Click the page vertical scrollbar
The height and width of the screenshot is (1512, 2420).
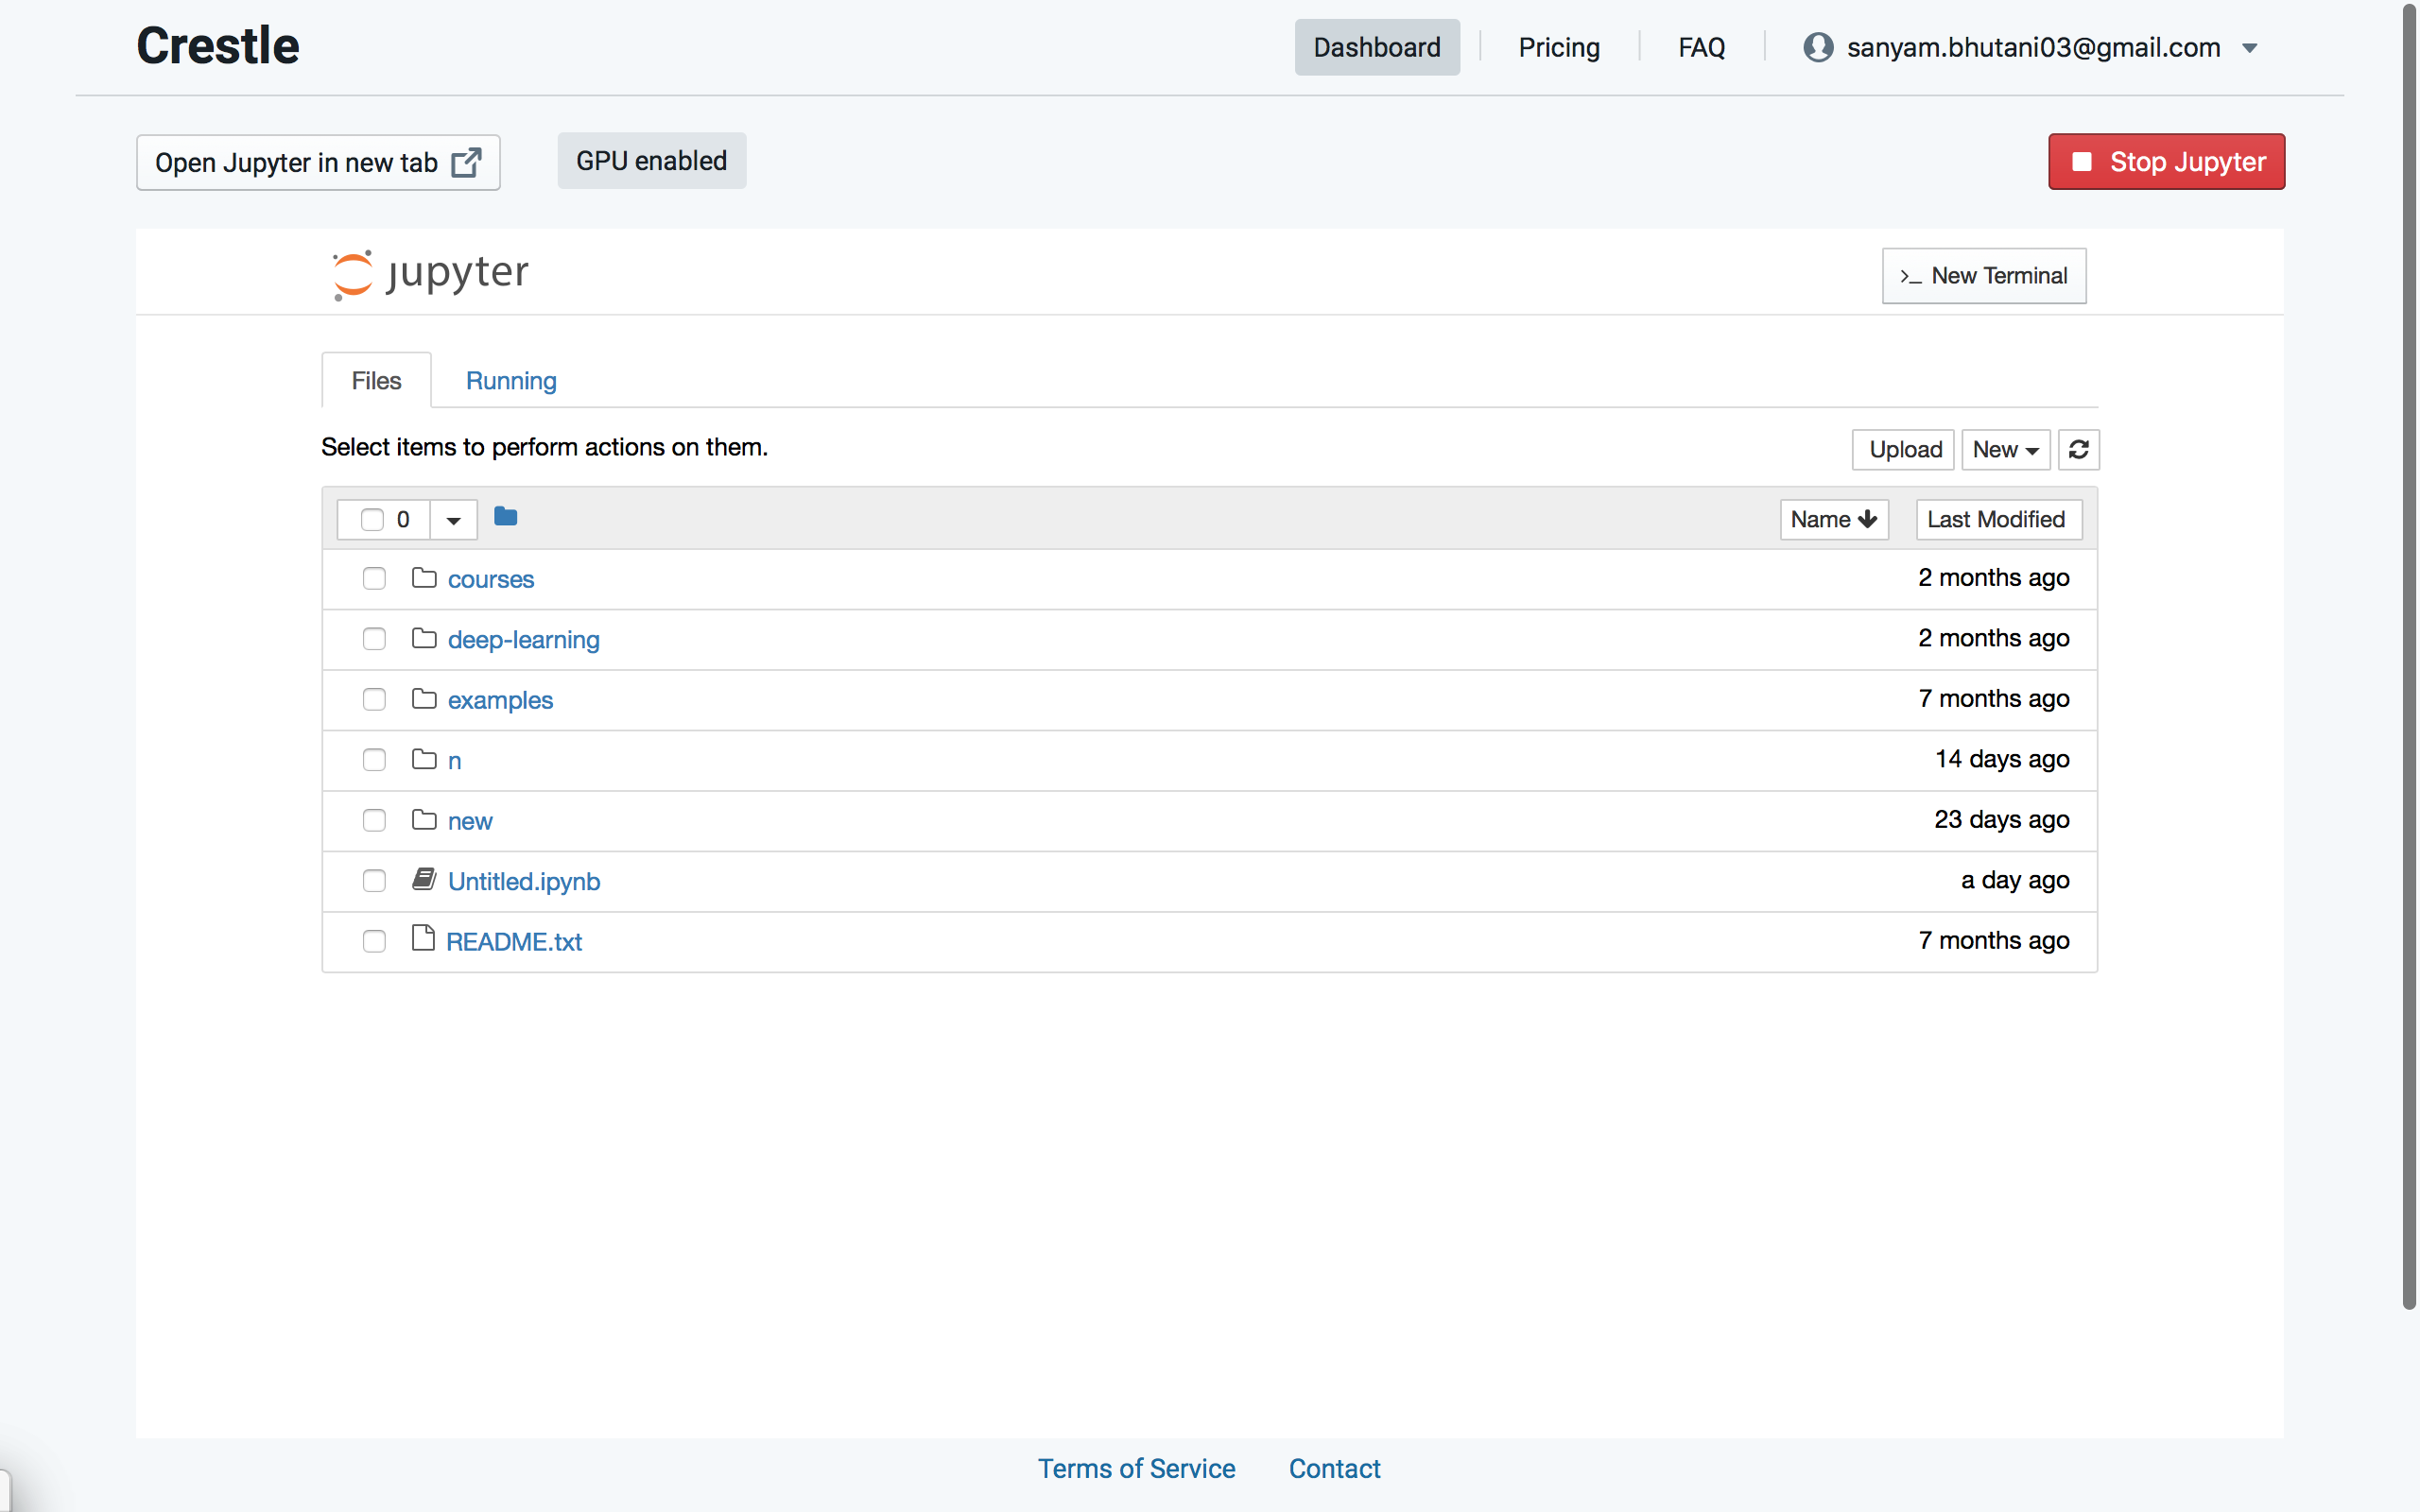point(2409,655)
